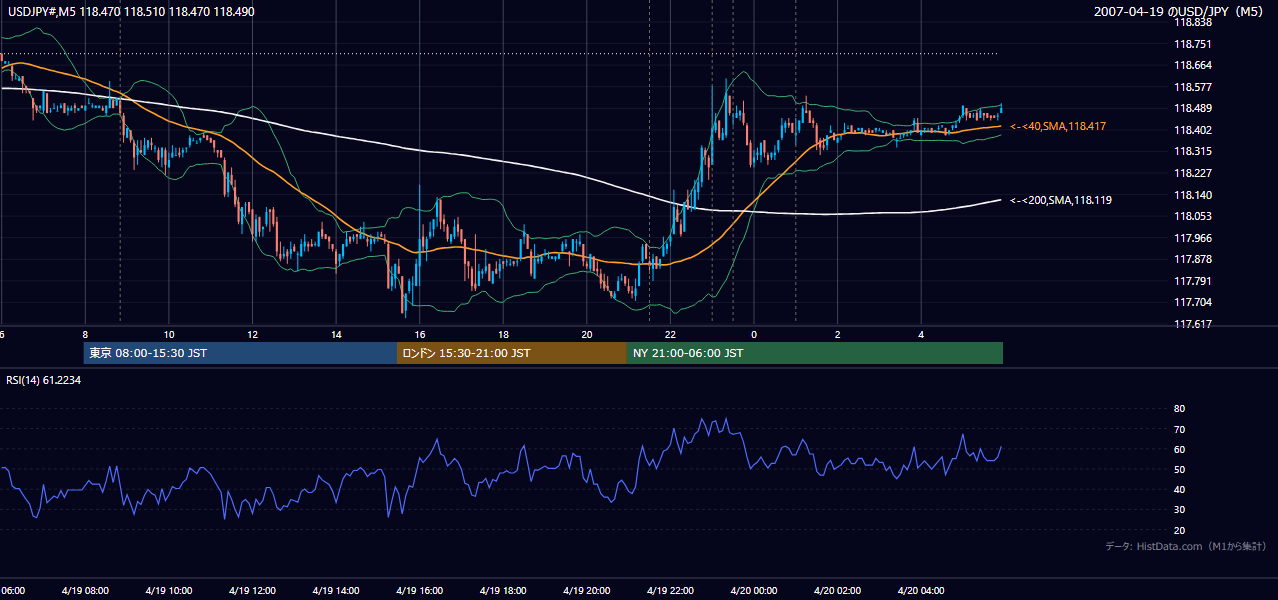Click the 40 SMA 118.417 label
1278x600 pixels.
(x=1058, y=126)
